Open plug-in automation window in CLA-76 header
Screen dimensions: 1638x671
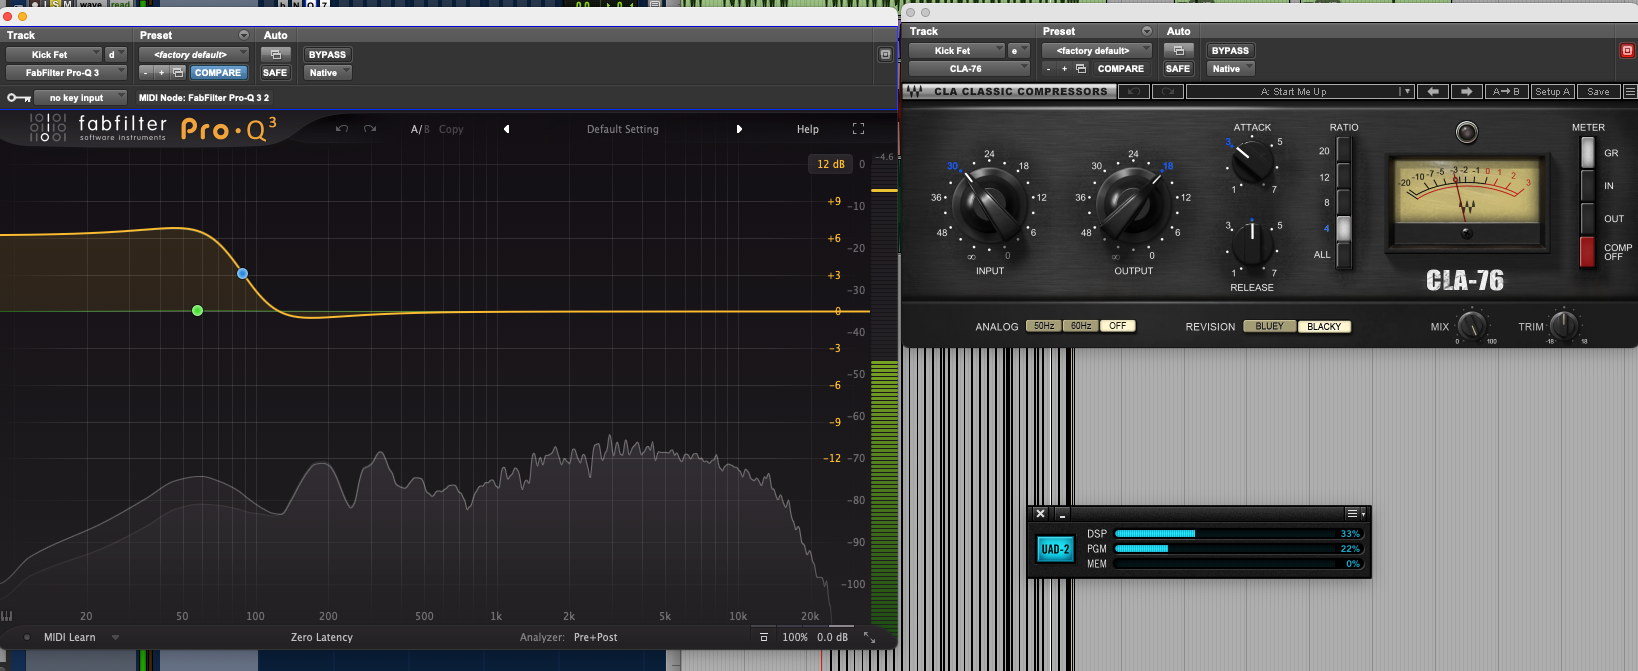tap(1178, 51)
